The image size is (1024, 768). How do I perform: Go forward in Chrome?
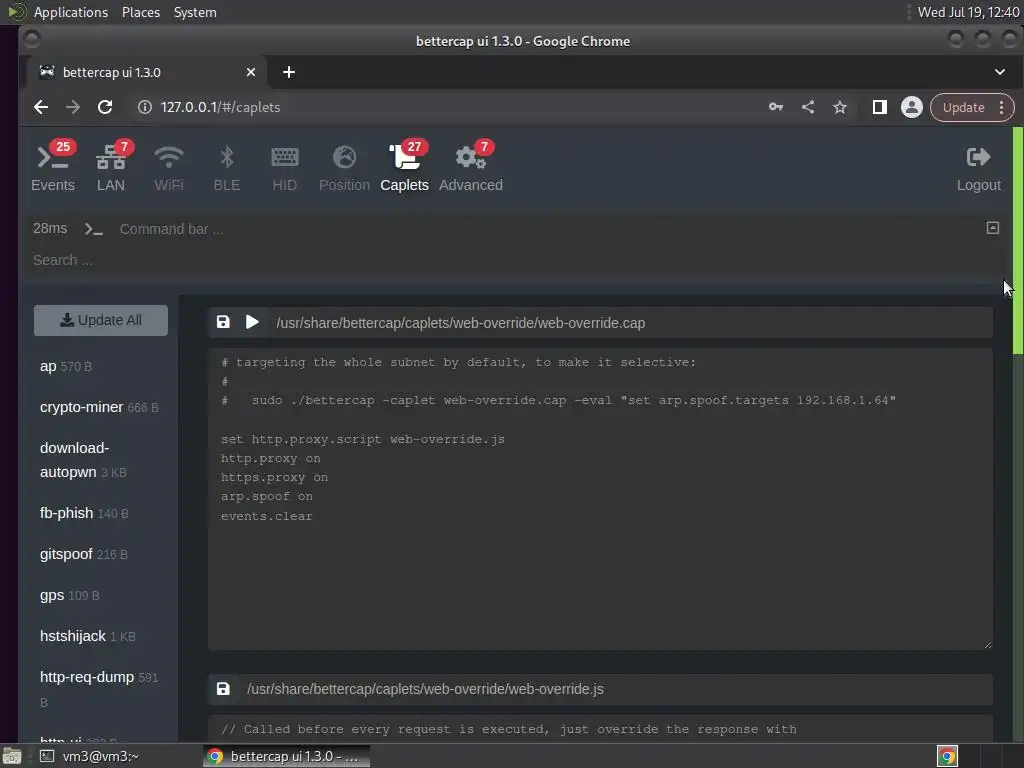(72, 107)
